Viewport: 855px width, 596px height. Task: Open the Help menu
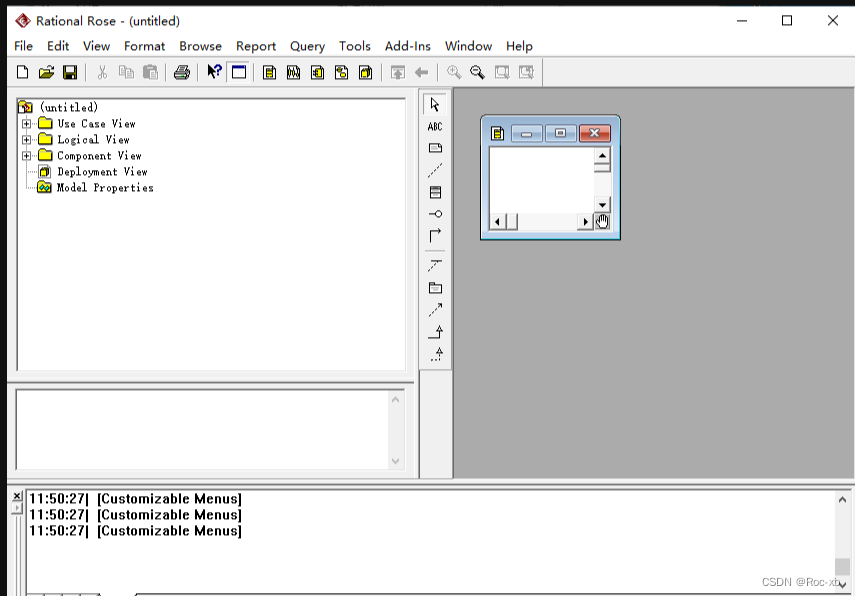click(519, 46)
